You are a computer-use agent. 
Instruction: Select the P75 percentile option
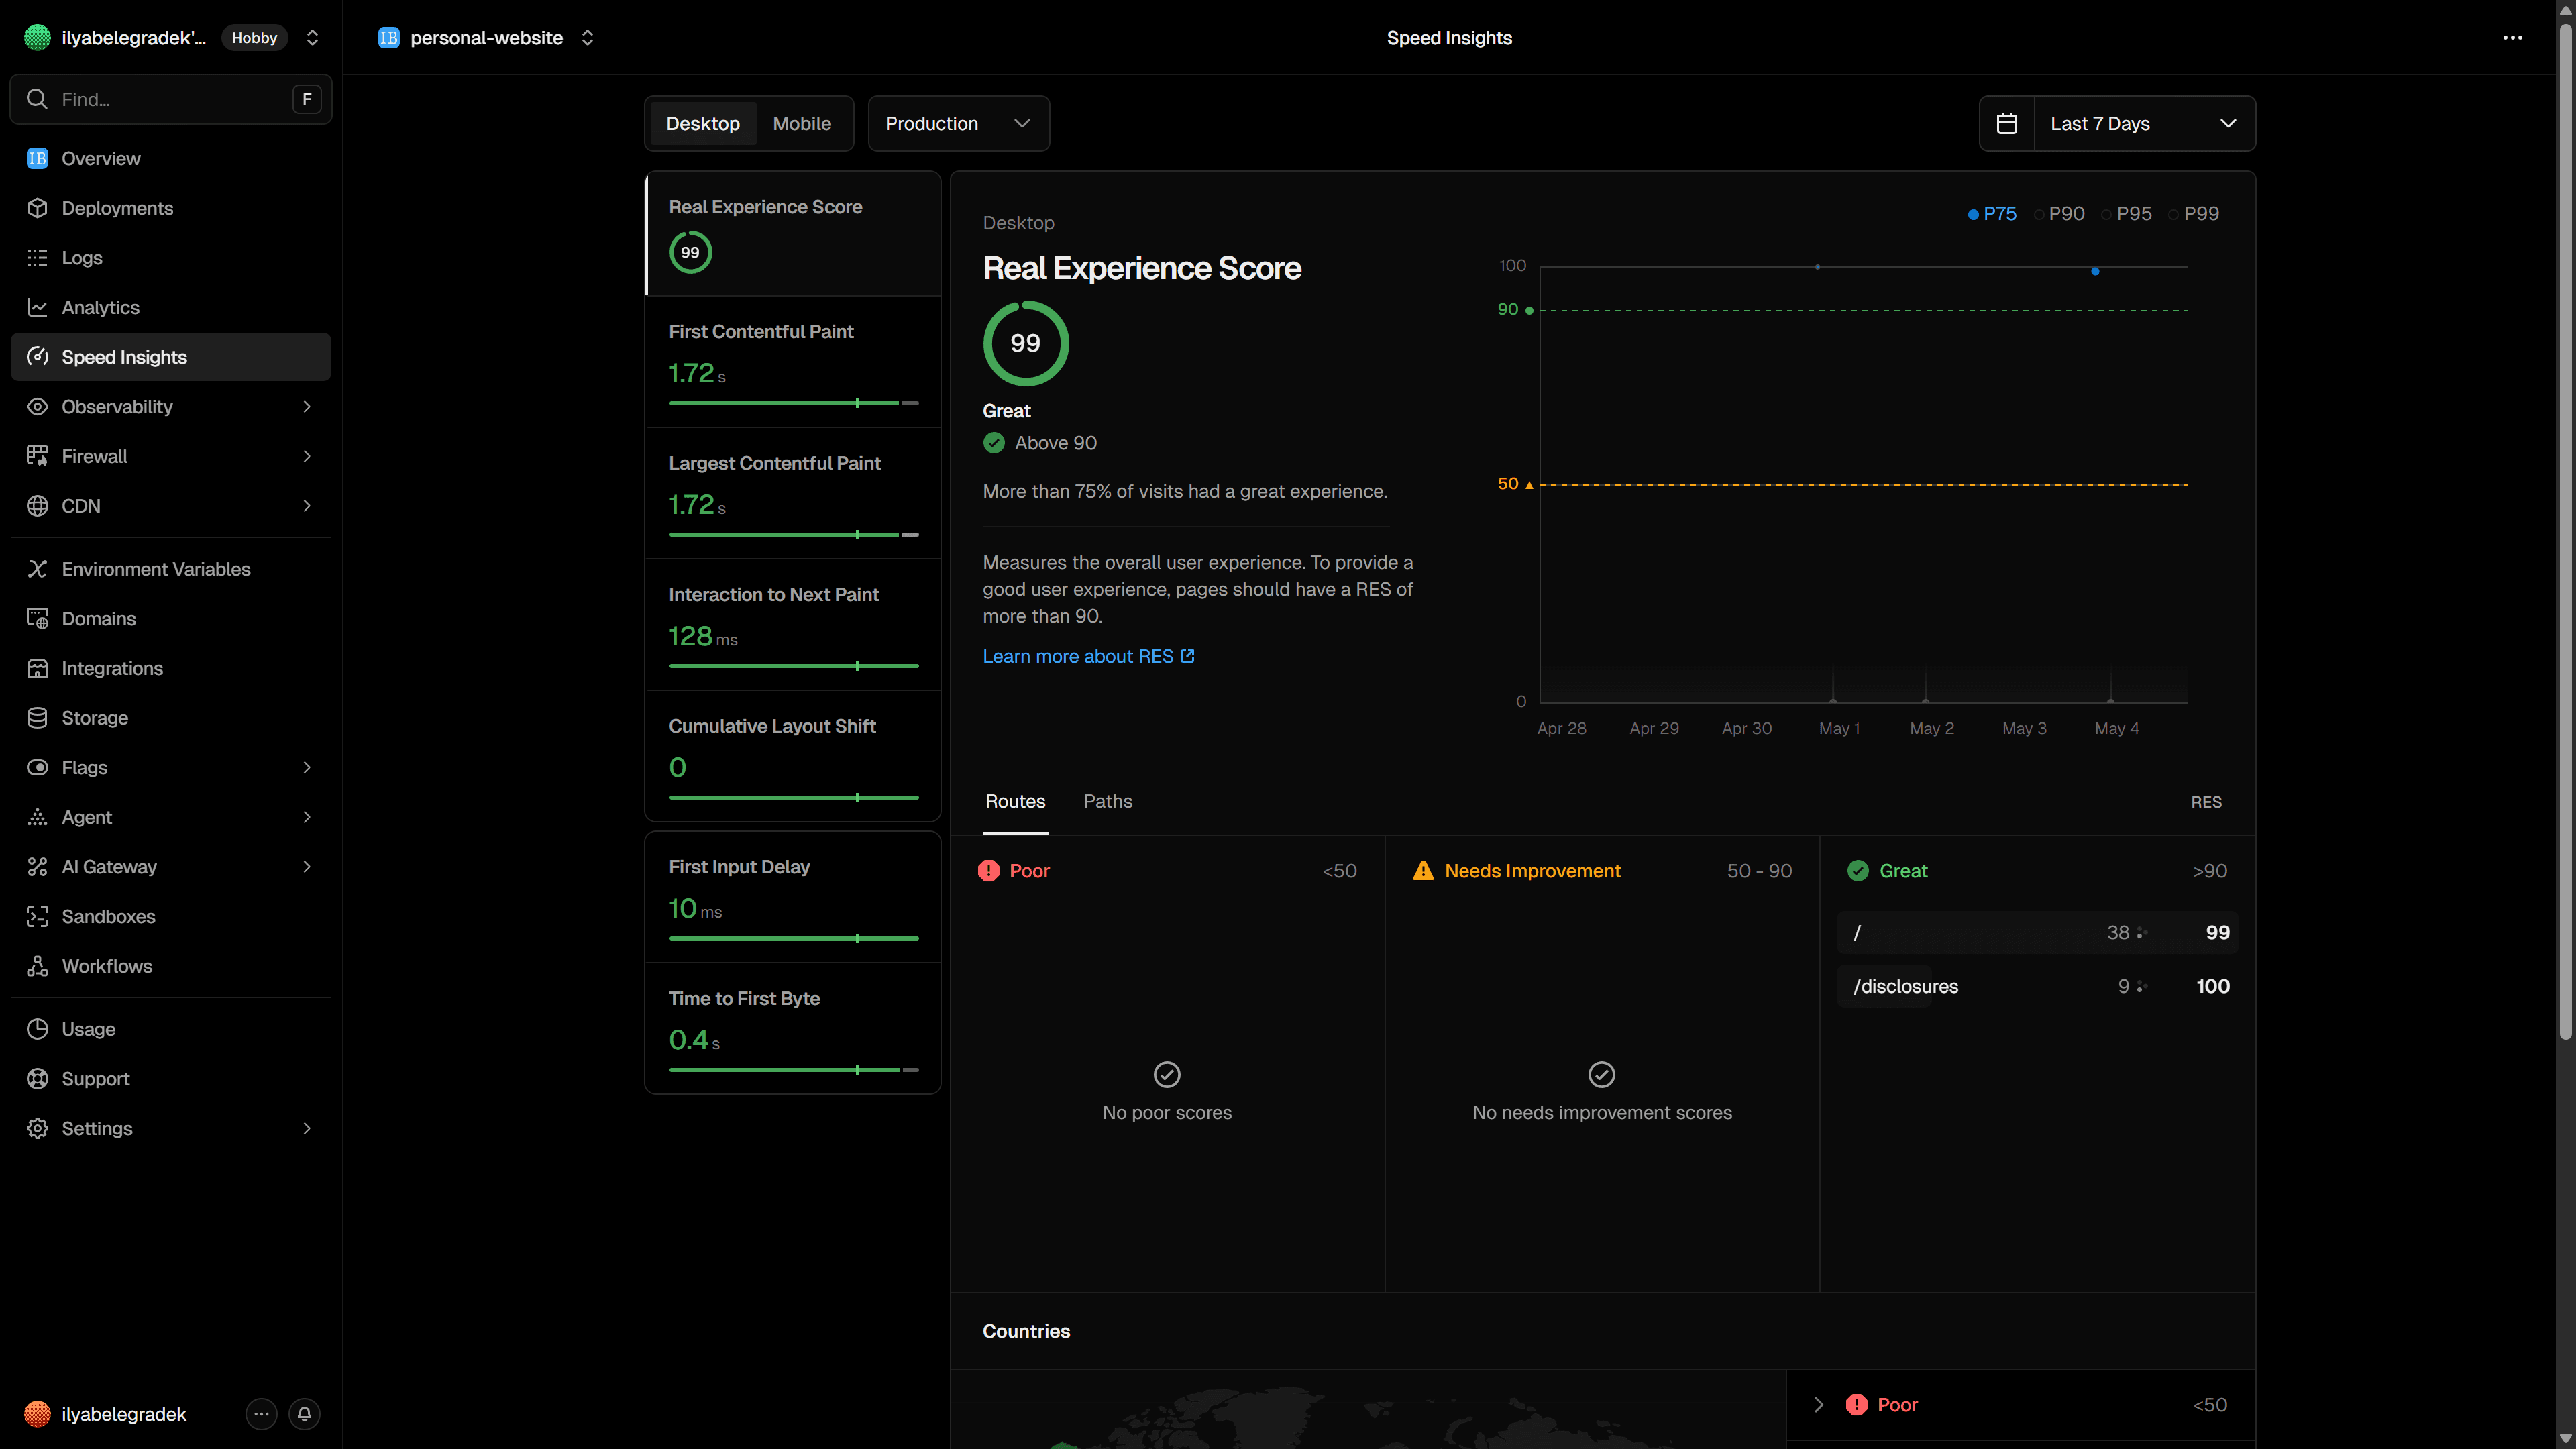coord(1992,214)
